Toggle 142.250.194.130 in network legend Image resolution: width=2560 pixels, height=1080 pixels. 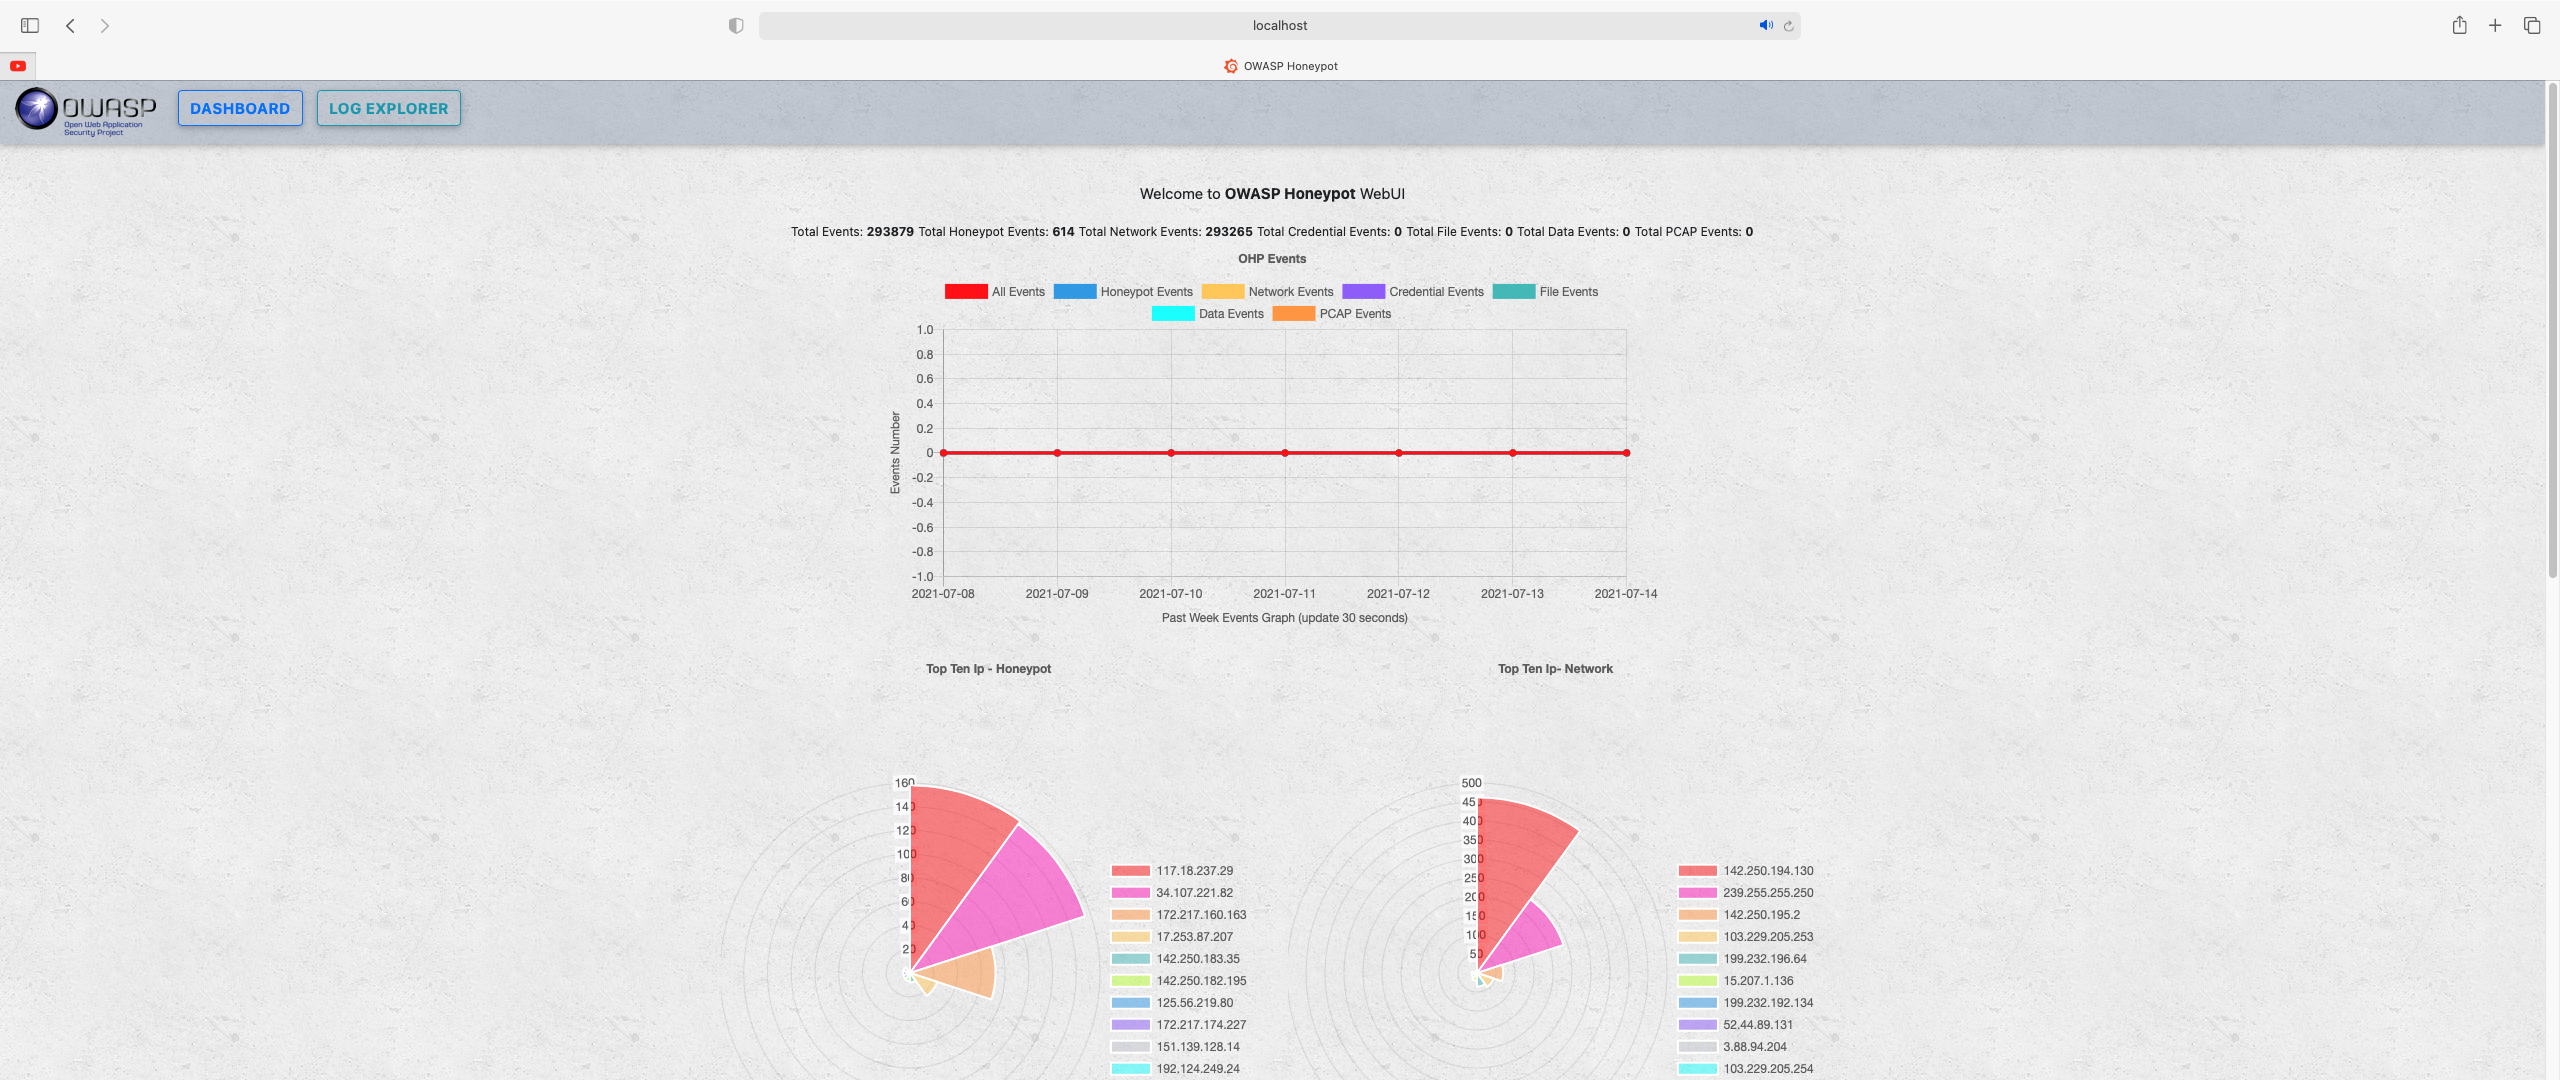click(x=1698, y=871)
